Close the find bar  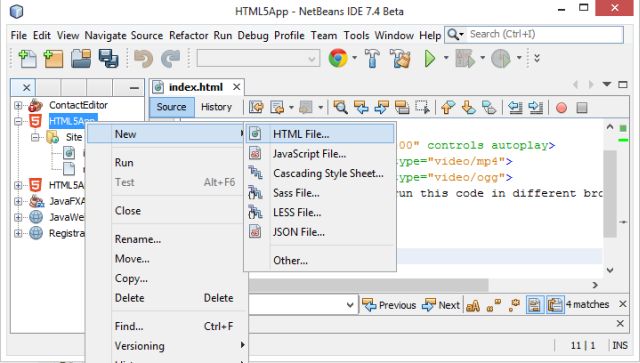[622, 304]
